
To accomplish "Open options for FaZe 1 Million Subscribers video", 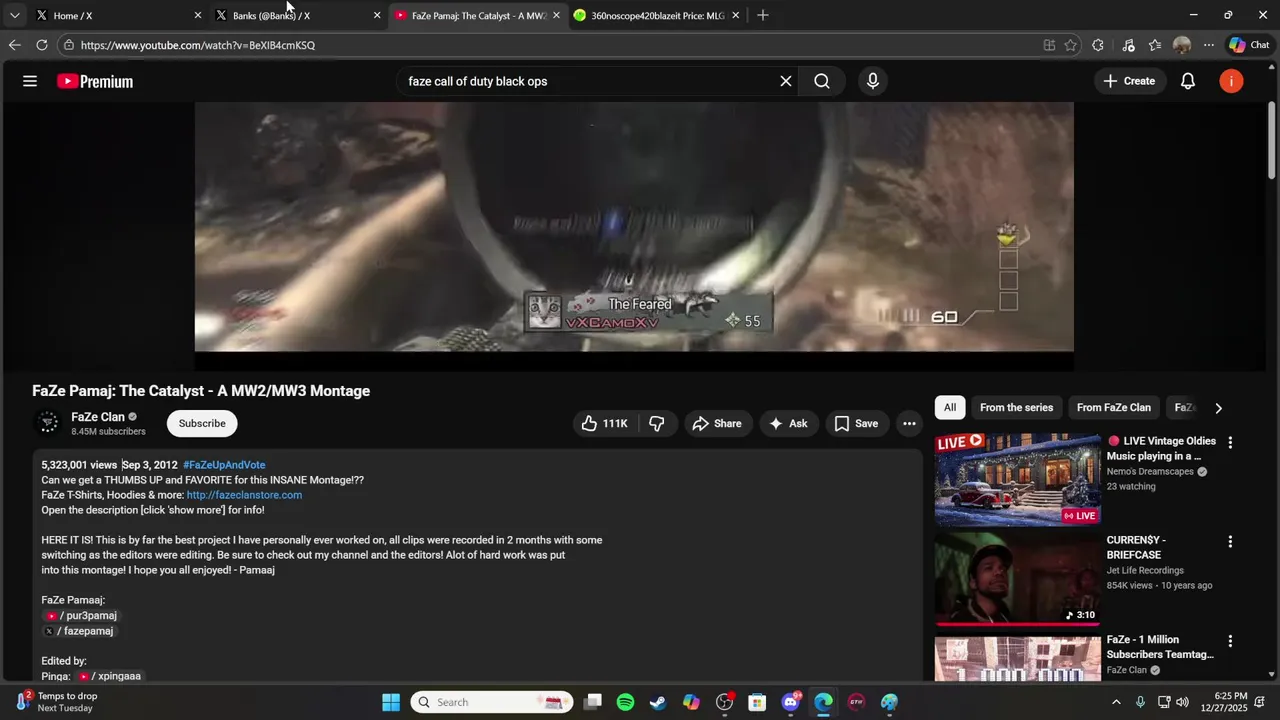I will tap(1230, 640).
